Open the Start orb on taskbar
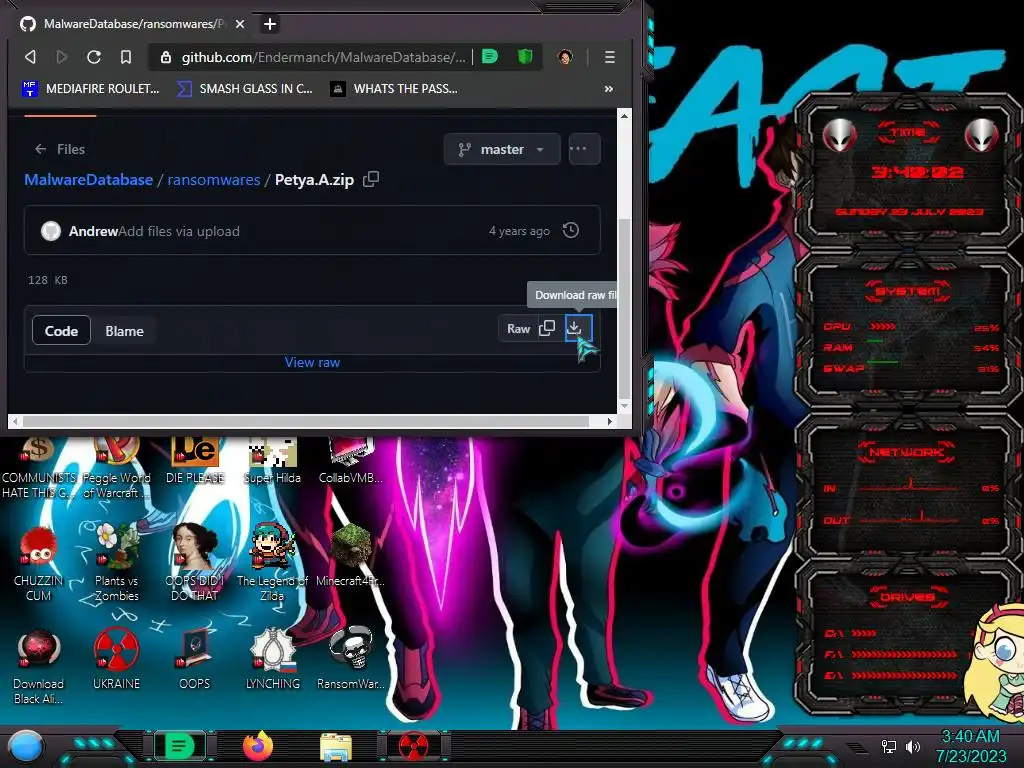Viewport: 1024px width, 768px height. pyautogui.click(x=26, y=746)
